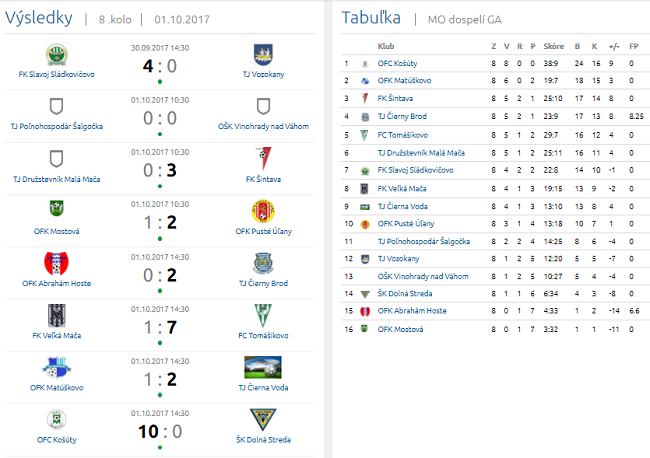
Task: Click OFK Pusté Úľany crest in results
Action: click(262, 210)
